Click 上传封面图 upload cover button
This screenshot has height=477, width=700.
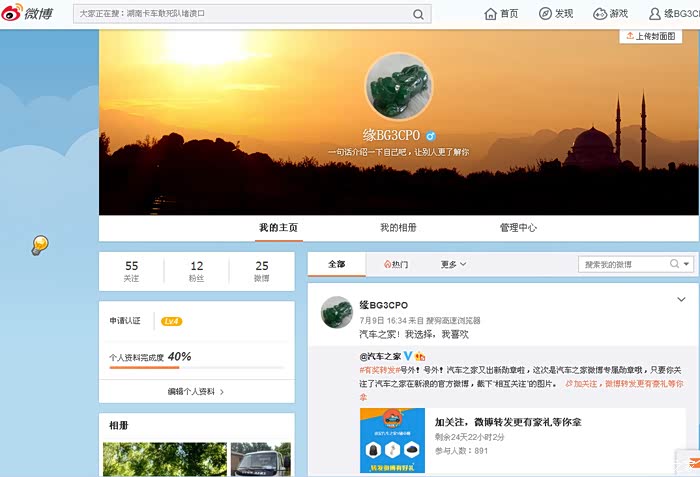click(650, 36)
